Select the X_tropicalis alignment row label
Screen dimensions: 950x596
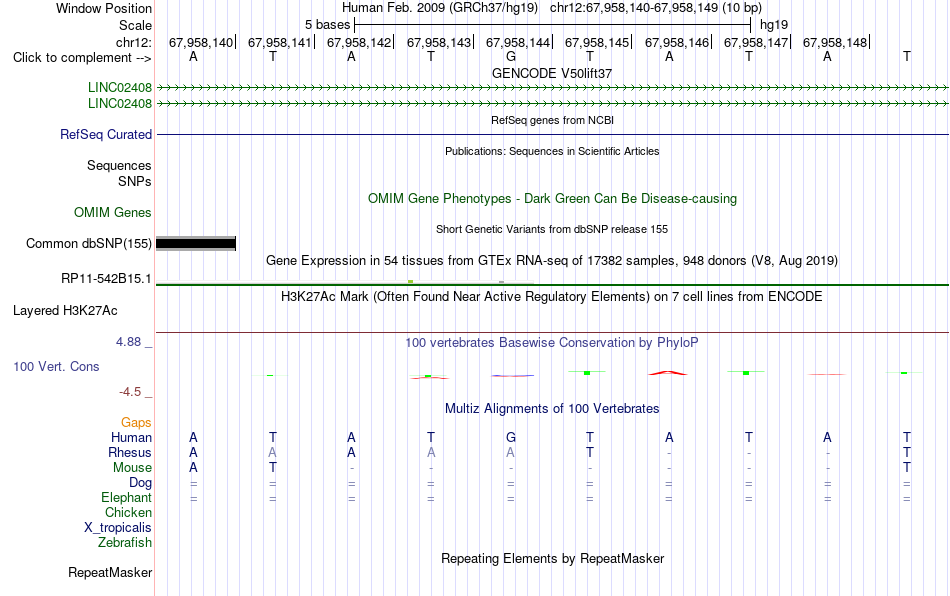point(118,528)
